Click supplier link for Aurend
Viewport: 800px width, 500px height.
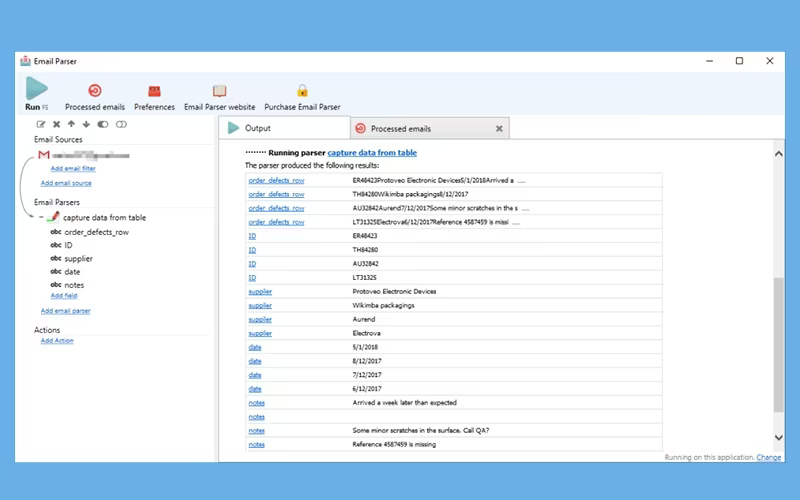pos(260,319)
